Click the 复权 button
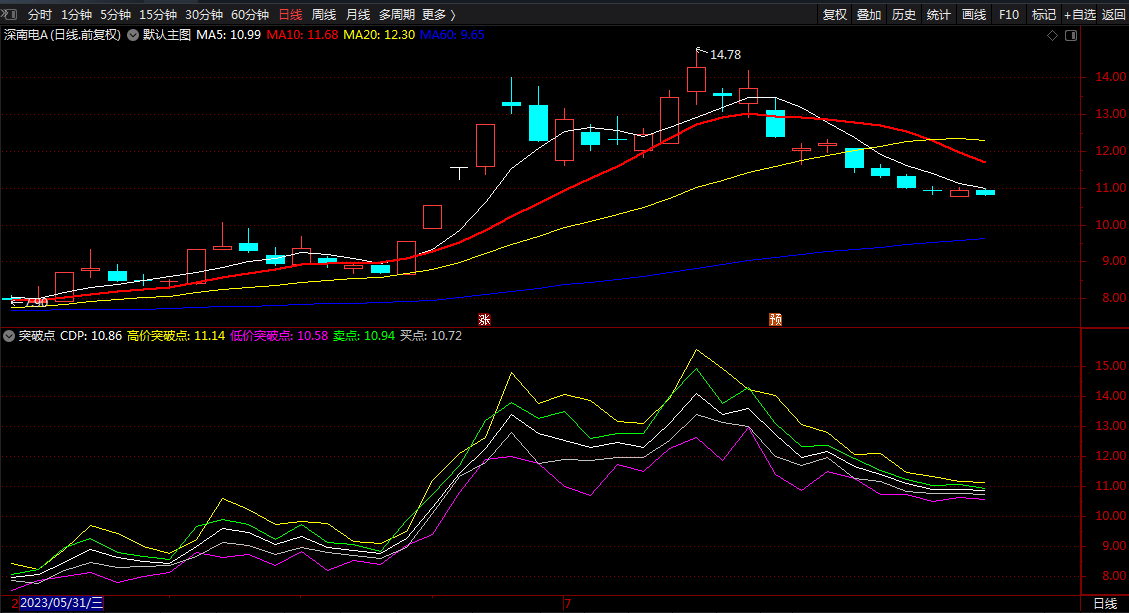This screenshot has width=1129, height=613. 835,14
